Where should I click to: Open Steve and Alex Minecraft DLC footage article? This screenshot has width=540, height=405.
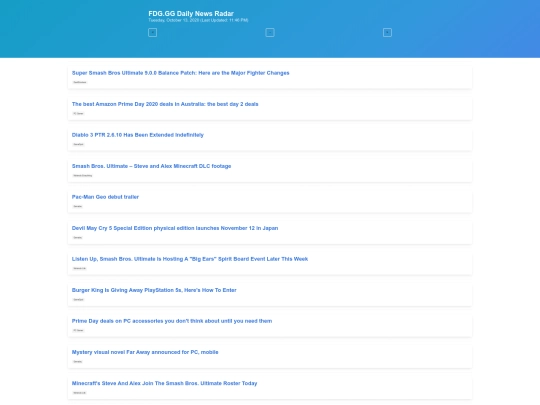(x=152, y=166)
